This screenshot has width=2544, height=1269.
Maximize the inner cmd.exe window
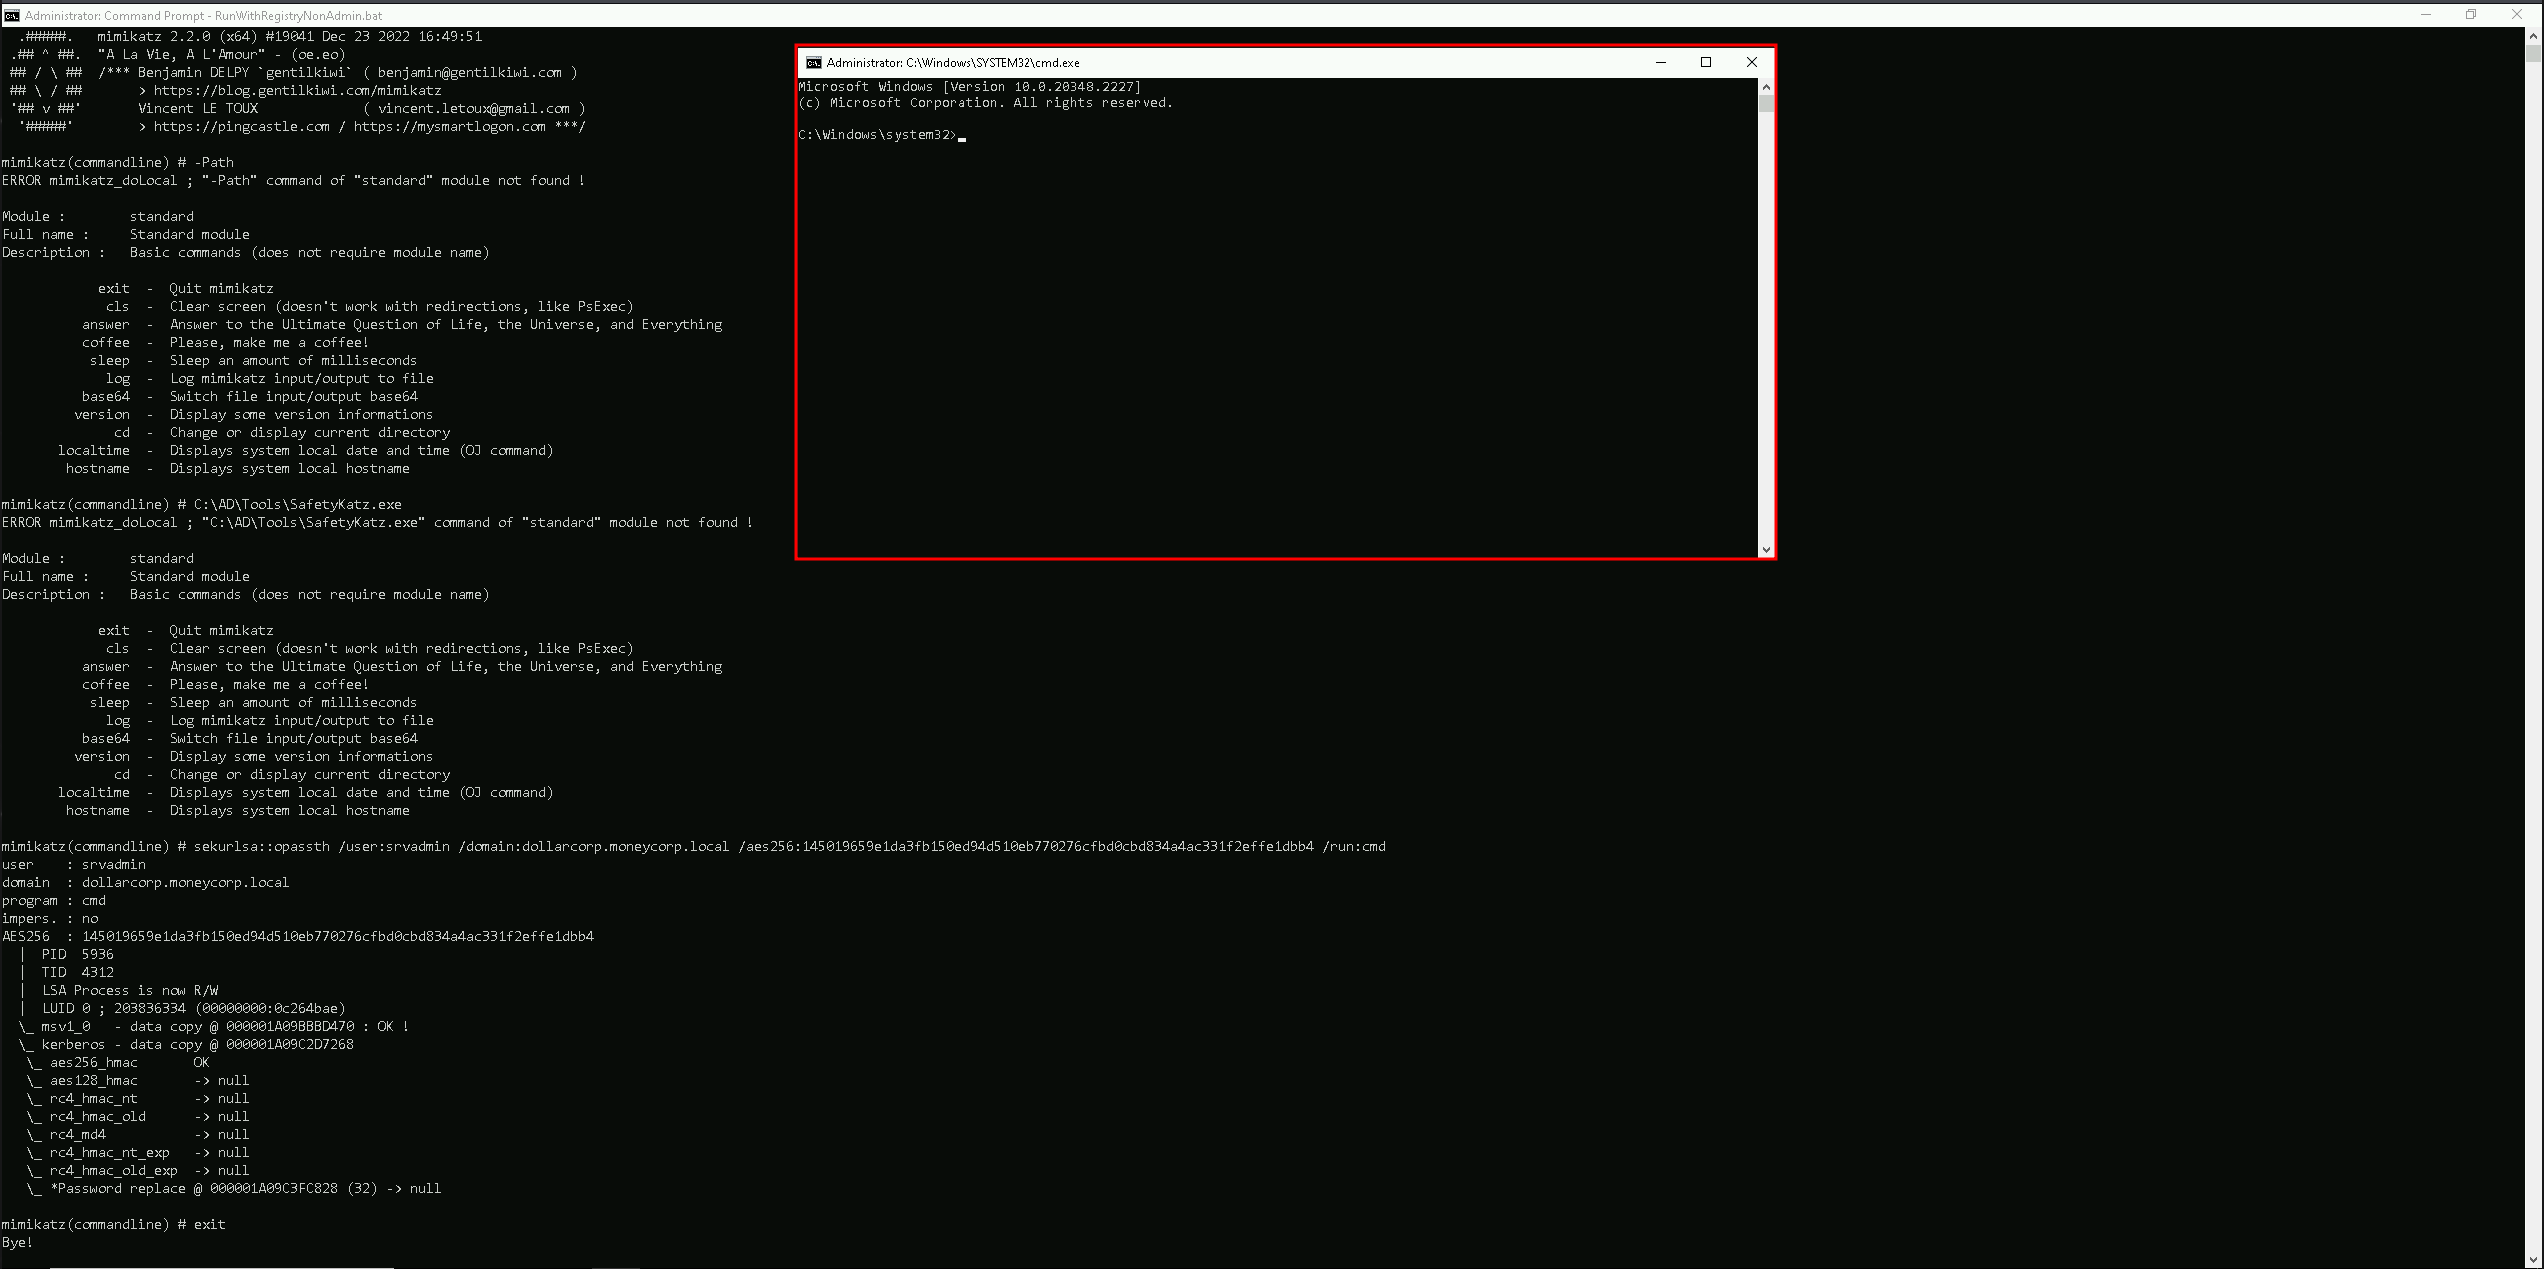click(1706, 62)
